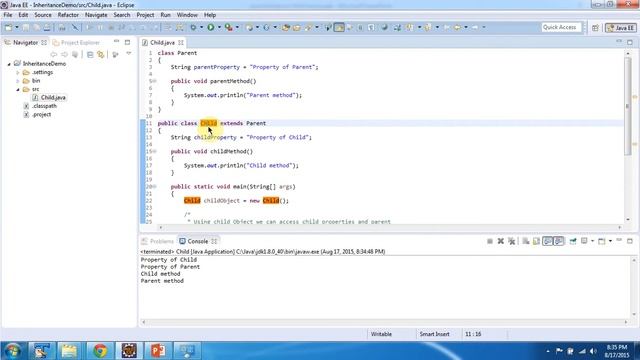Click the editor horizontal scrollbar
640x360 pixels.
pyautogui.click(x=390, y=227)
